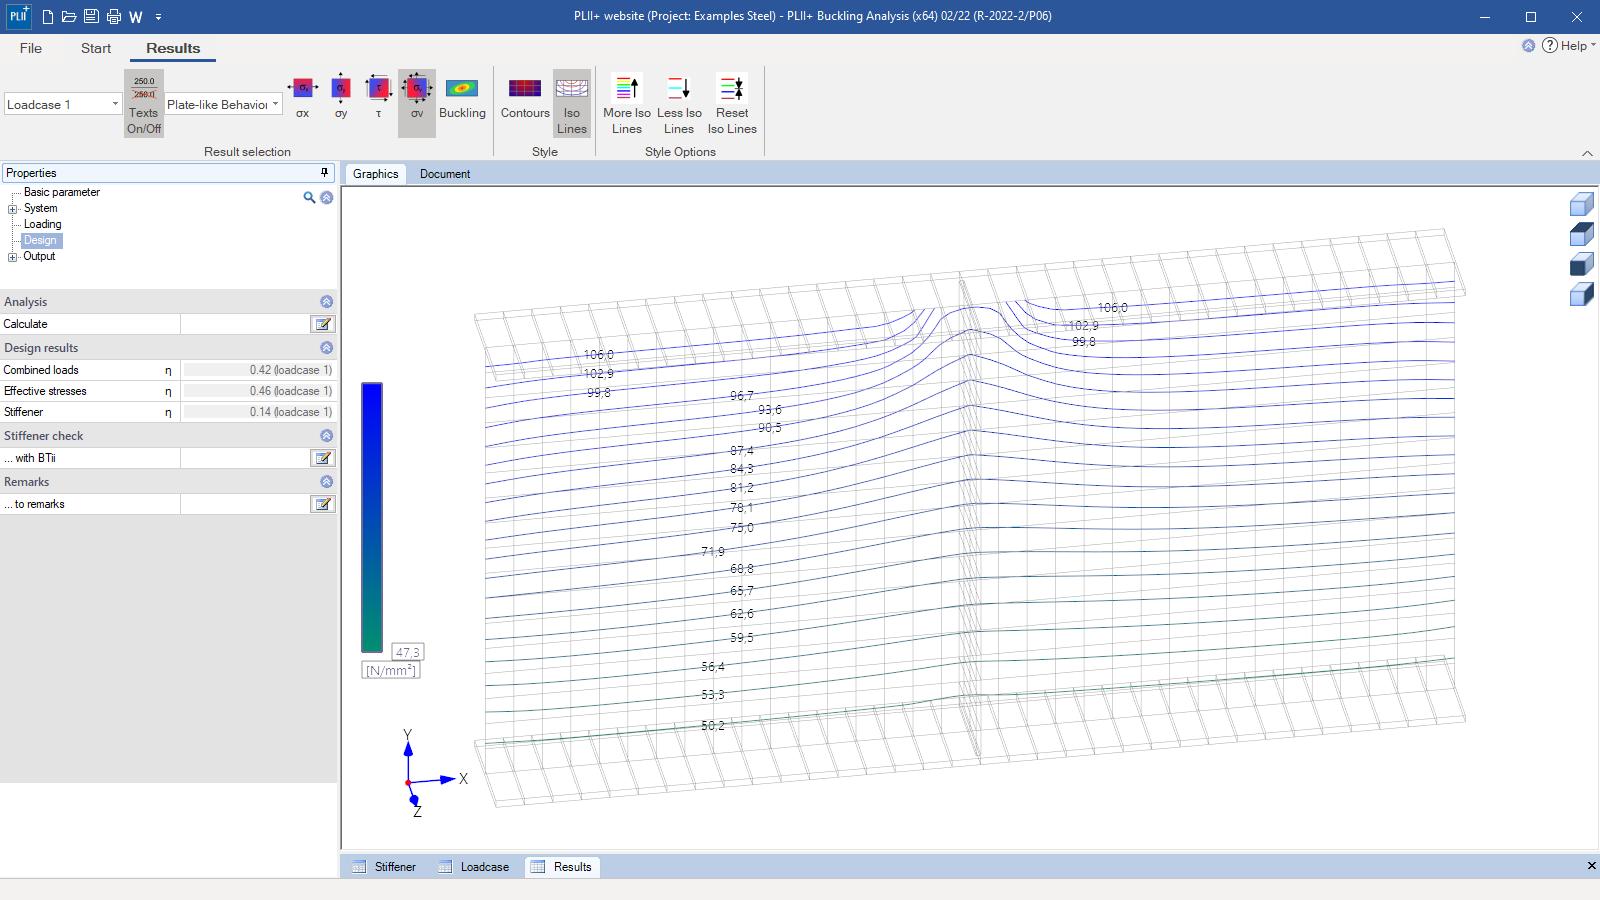This screenshot has height=900, width=1600.
Task: Click the Stiffener value 0.14
Action: [x=258, y=412]
